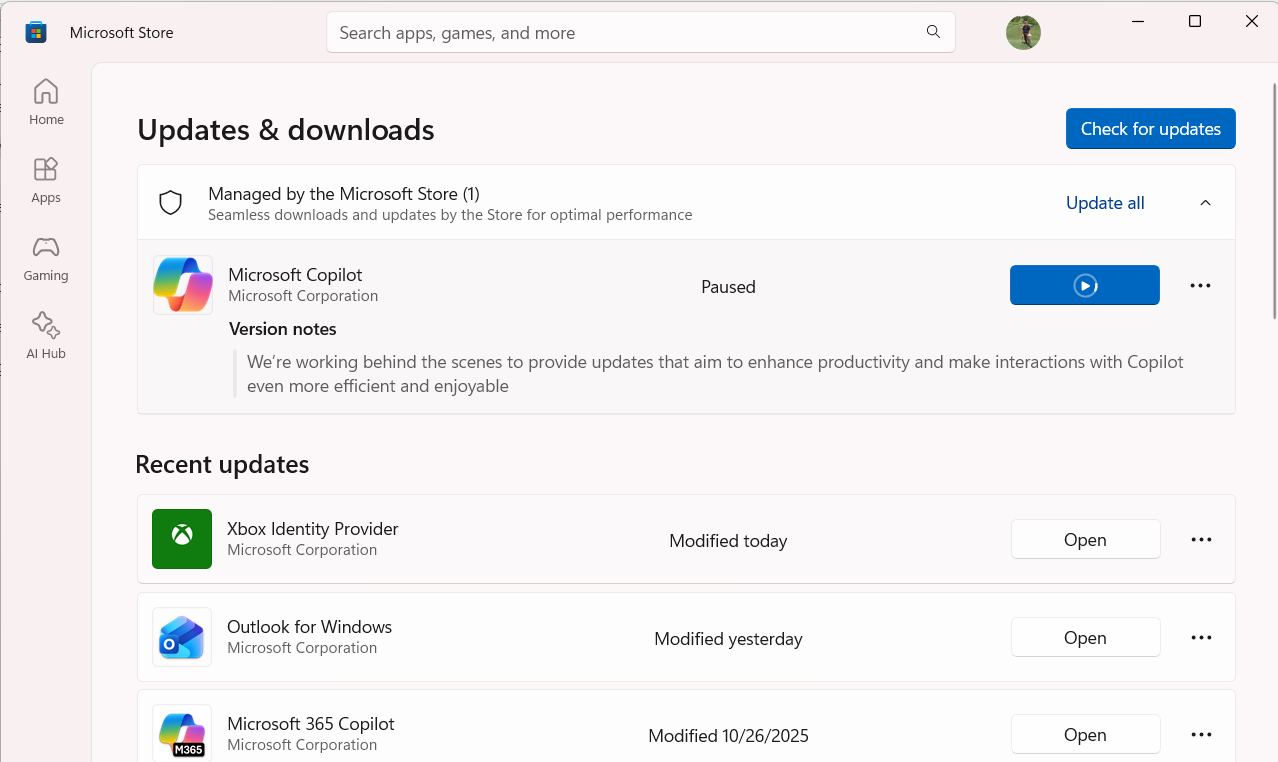Click the Update all link
1278x762 pixels.
1105,203
